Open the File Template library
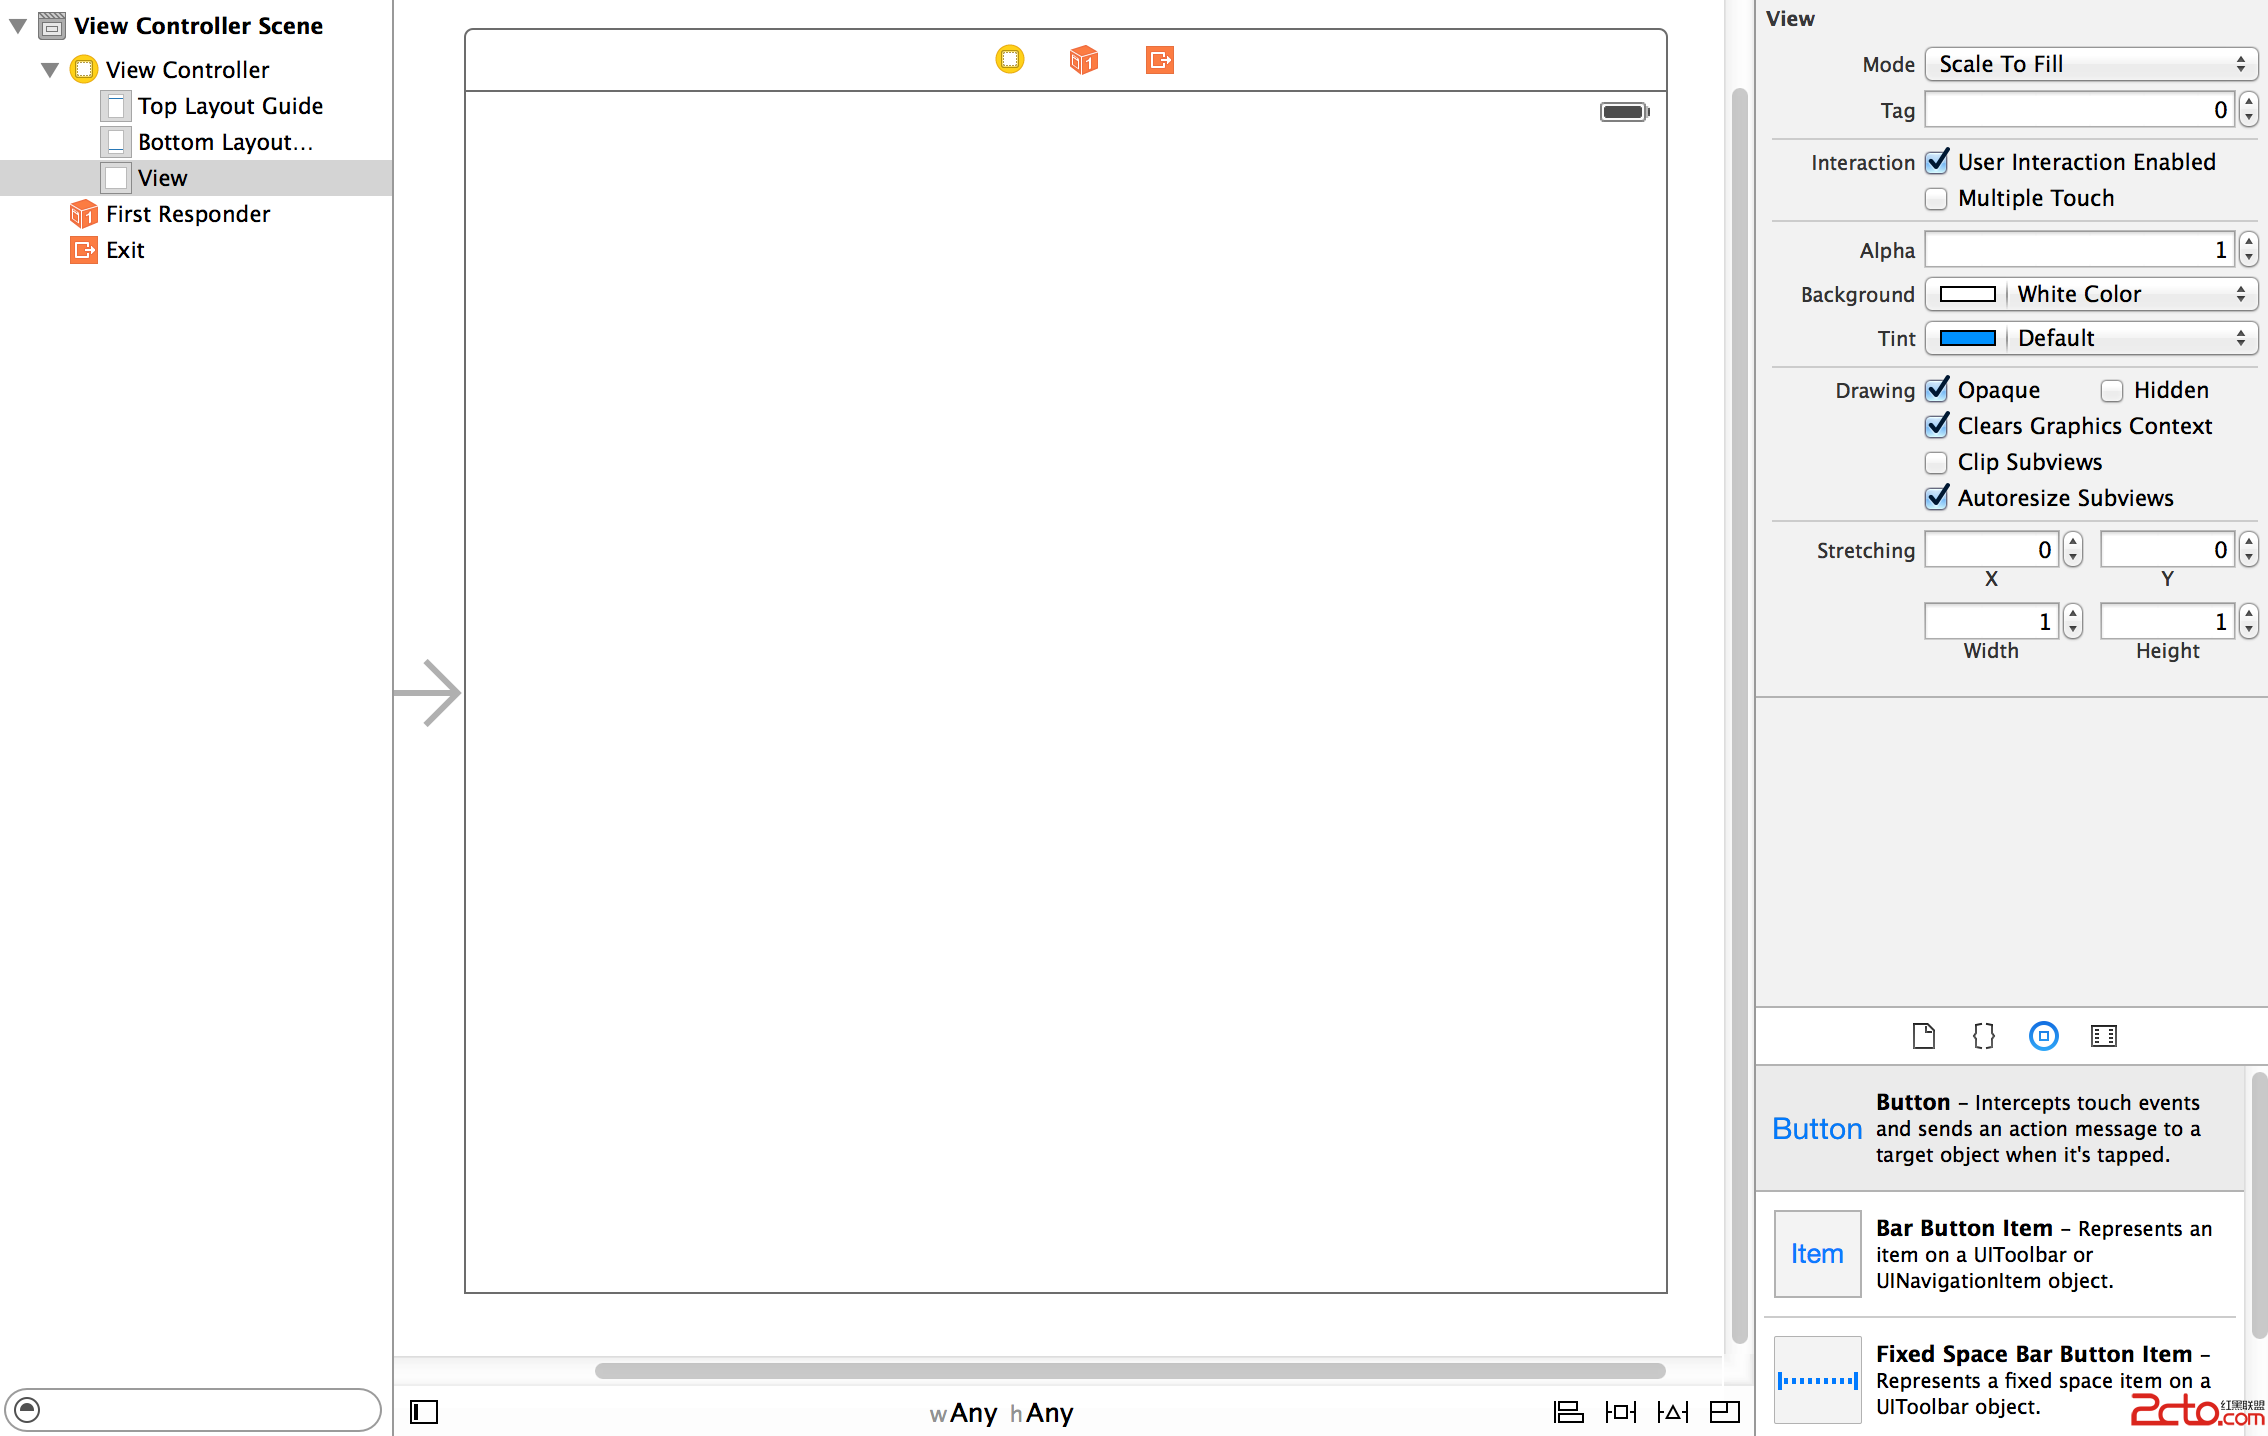 [1923, 1036]
